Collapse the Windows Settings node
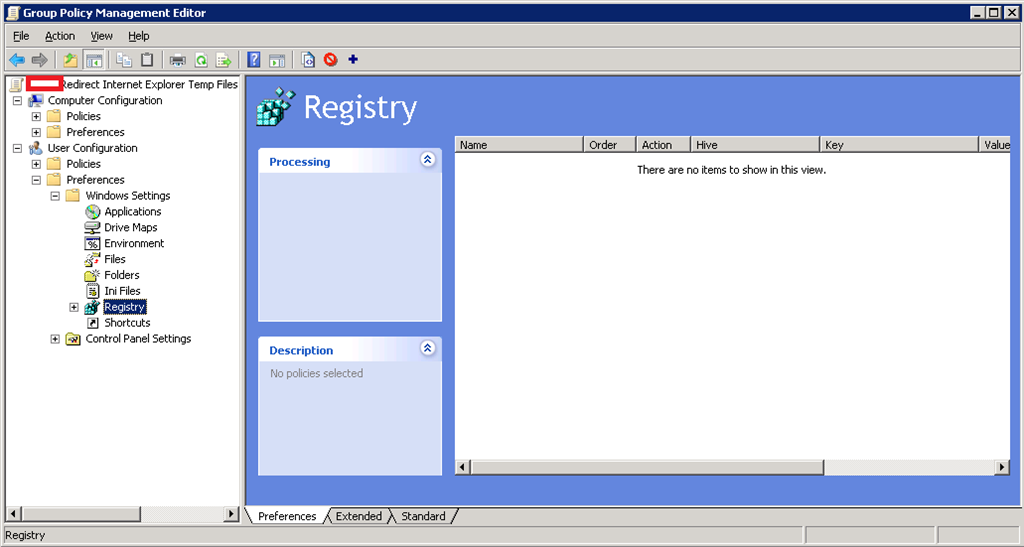Viewport: 1024px width, 547px height. pyautogui.click(x=56, y=196)
